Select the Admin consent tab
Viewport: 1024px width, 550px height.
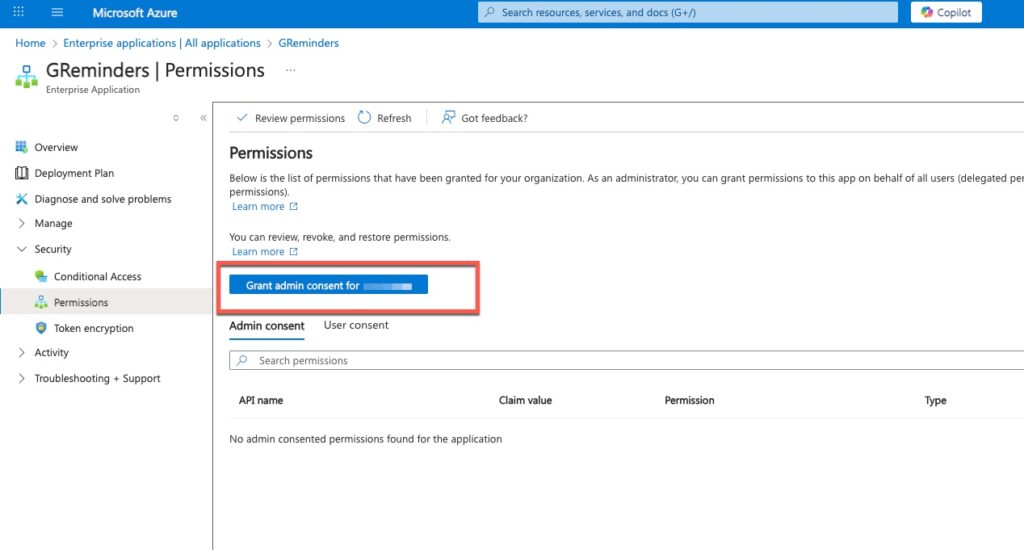click(x=267, y=326)
